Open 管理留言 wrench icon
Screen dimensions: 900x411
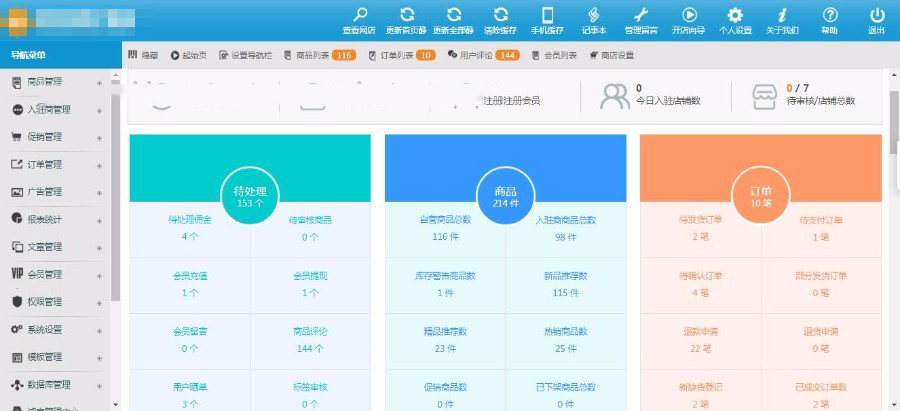(641, 14)
